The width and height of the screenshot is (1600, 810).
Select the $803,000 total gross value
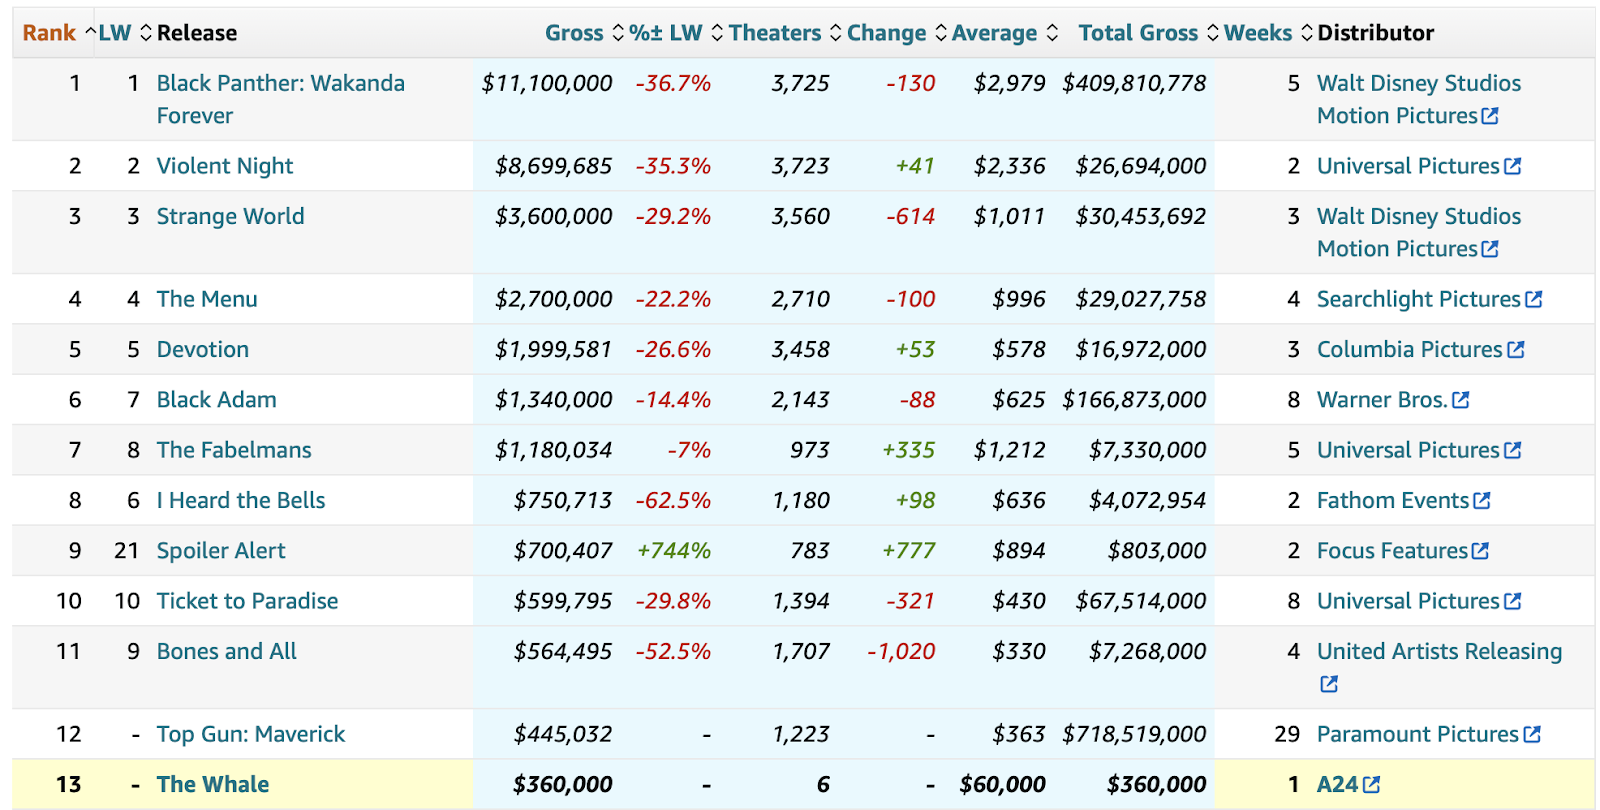[x=1157, y=551]
